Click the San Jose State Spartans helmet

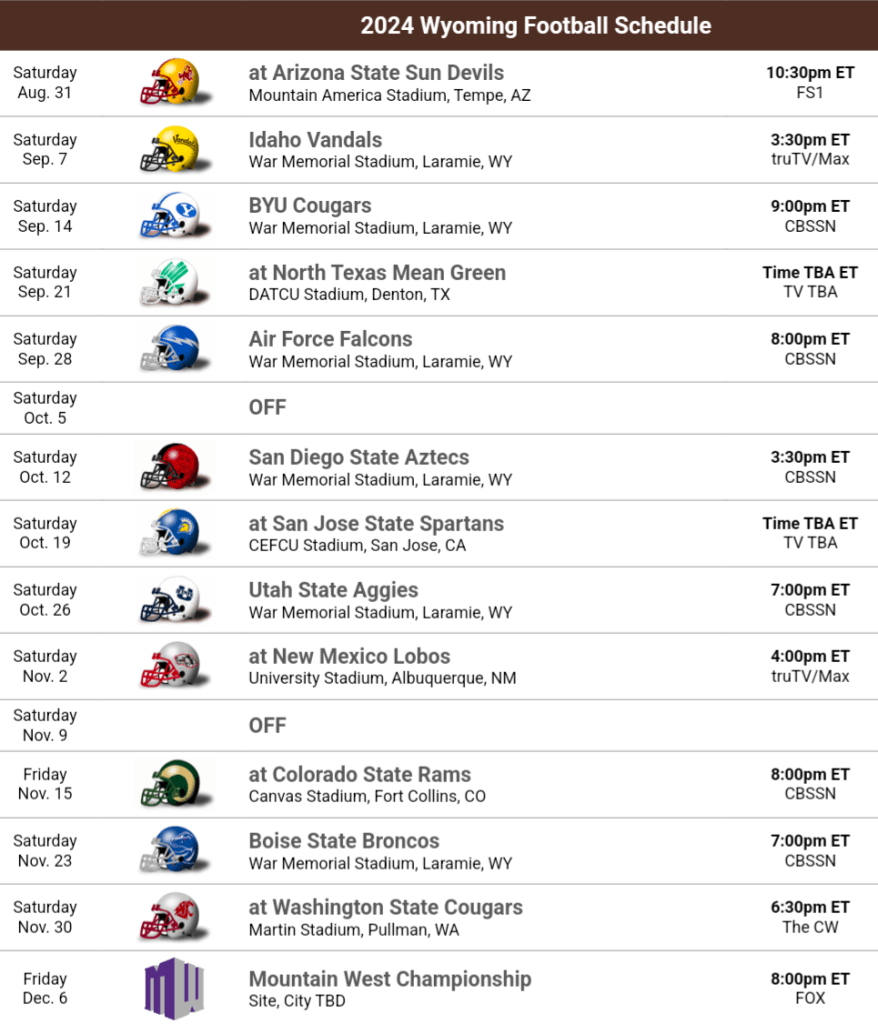pyautogui.click(x=170, y=533)
